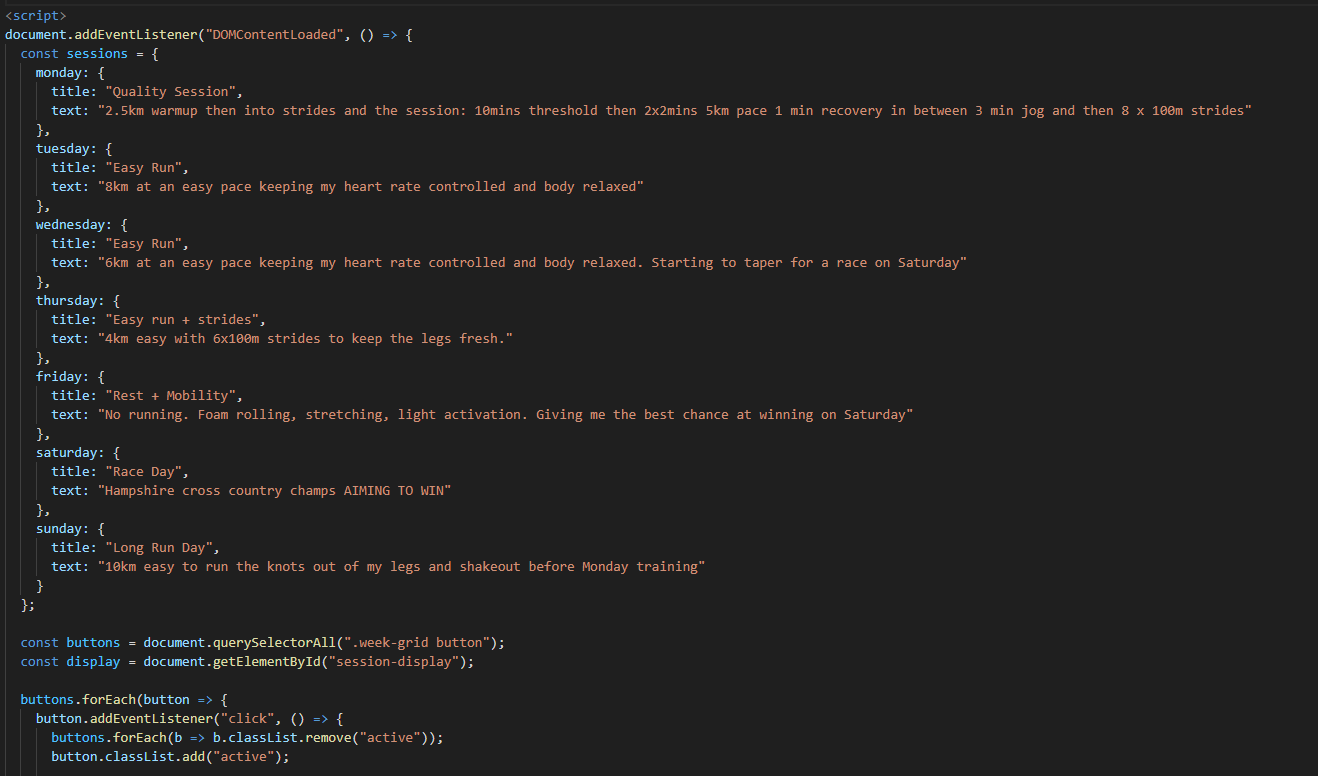Click the monday key in sessions
This screenshot has height=776, width=1318.
(62, 73)
